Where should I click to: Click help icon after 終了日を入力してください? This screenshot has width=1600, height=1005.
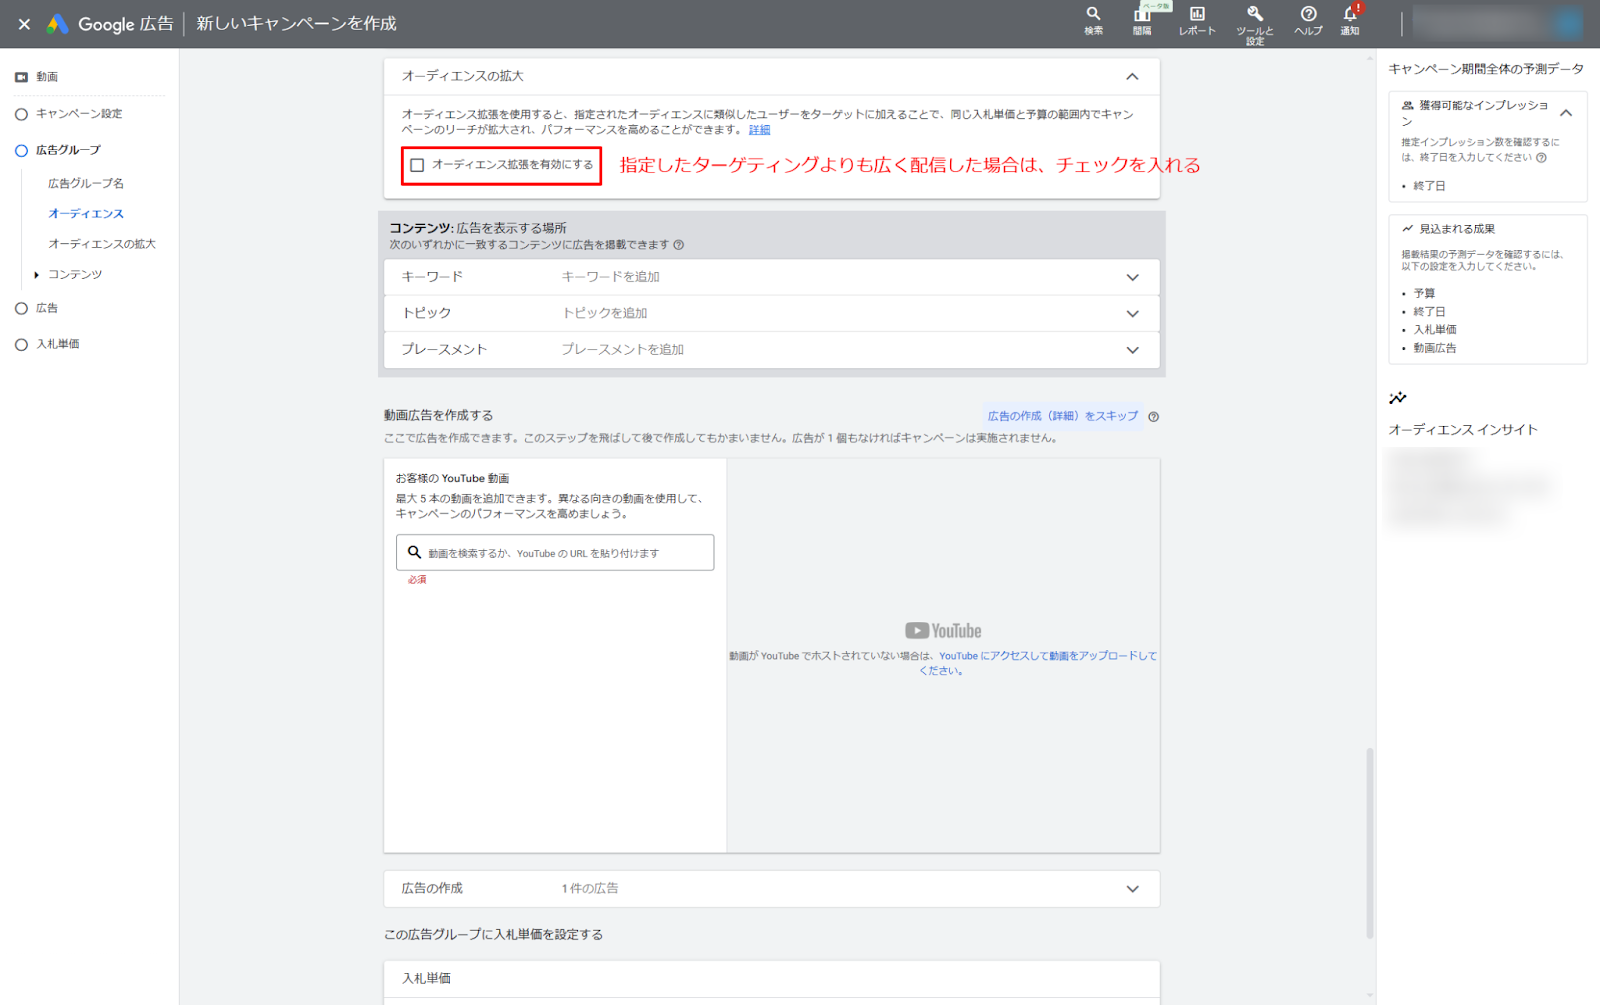coord(1541,157)
